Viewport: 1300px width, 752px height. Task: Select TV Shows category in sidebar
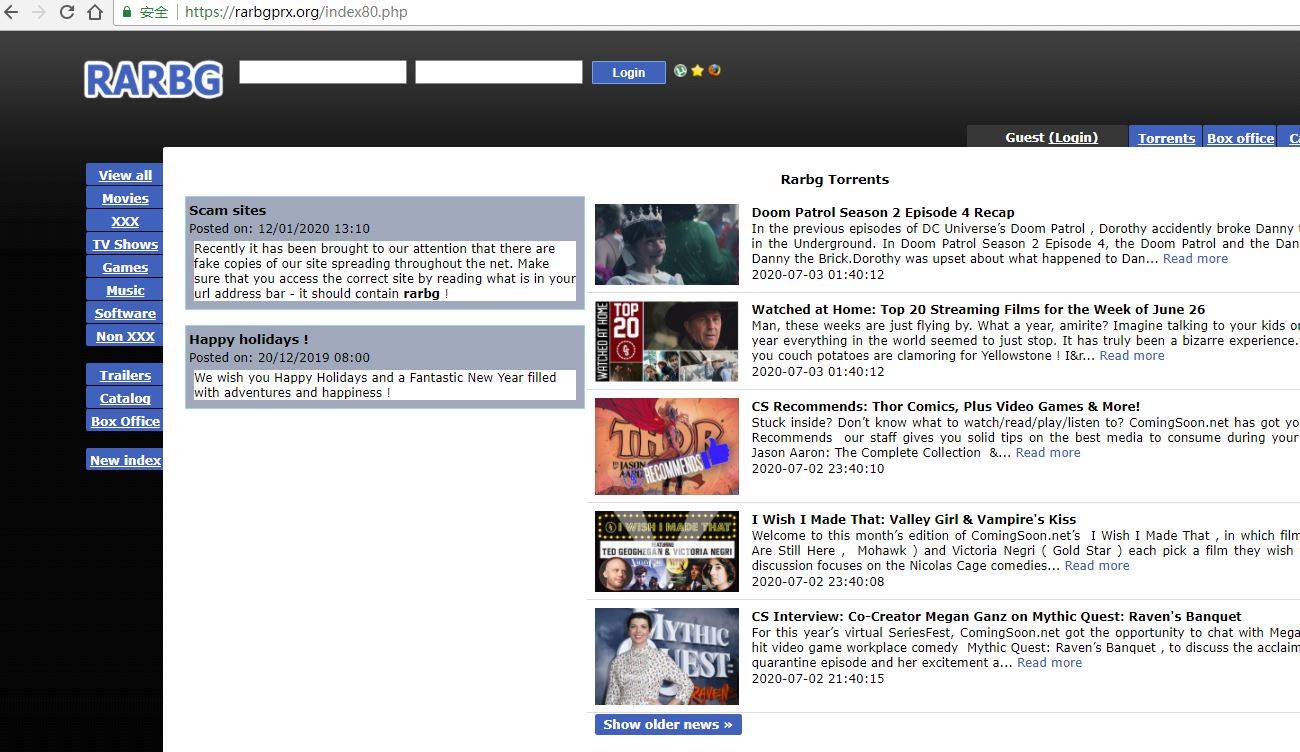coord(125,244)
